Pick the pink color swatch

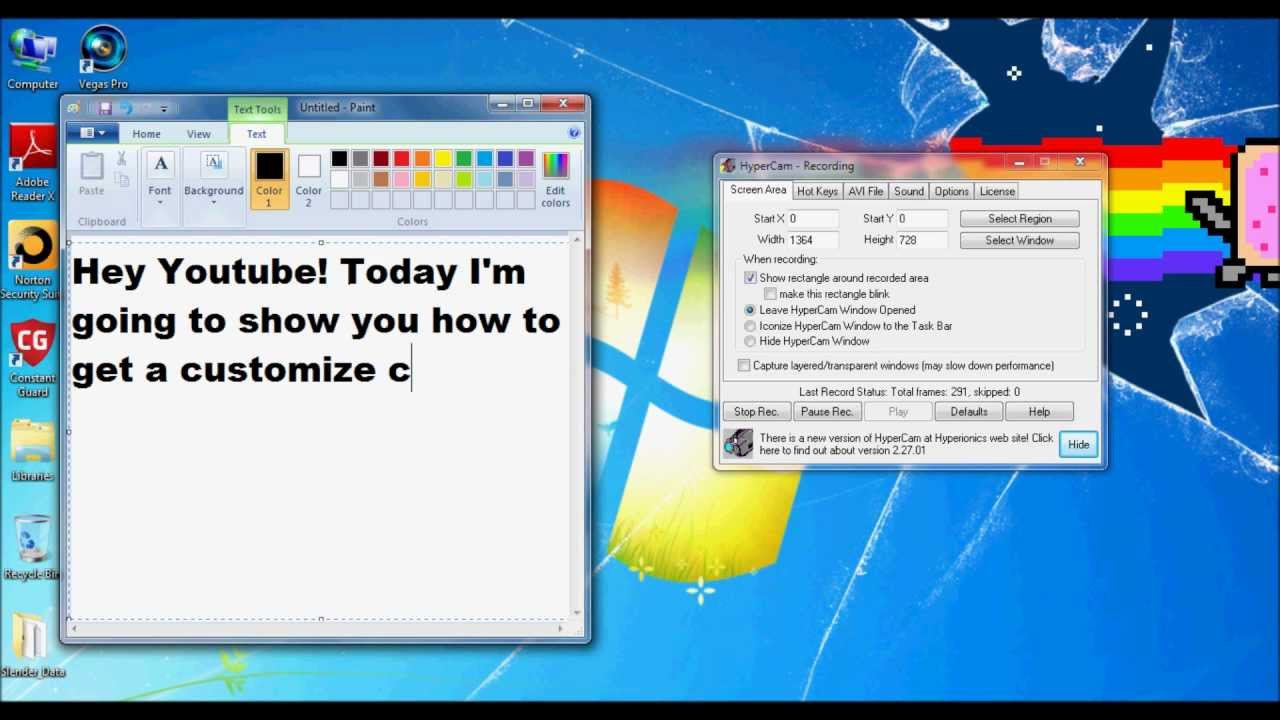402,179
